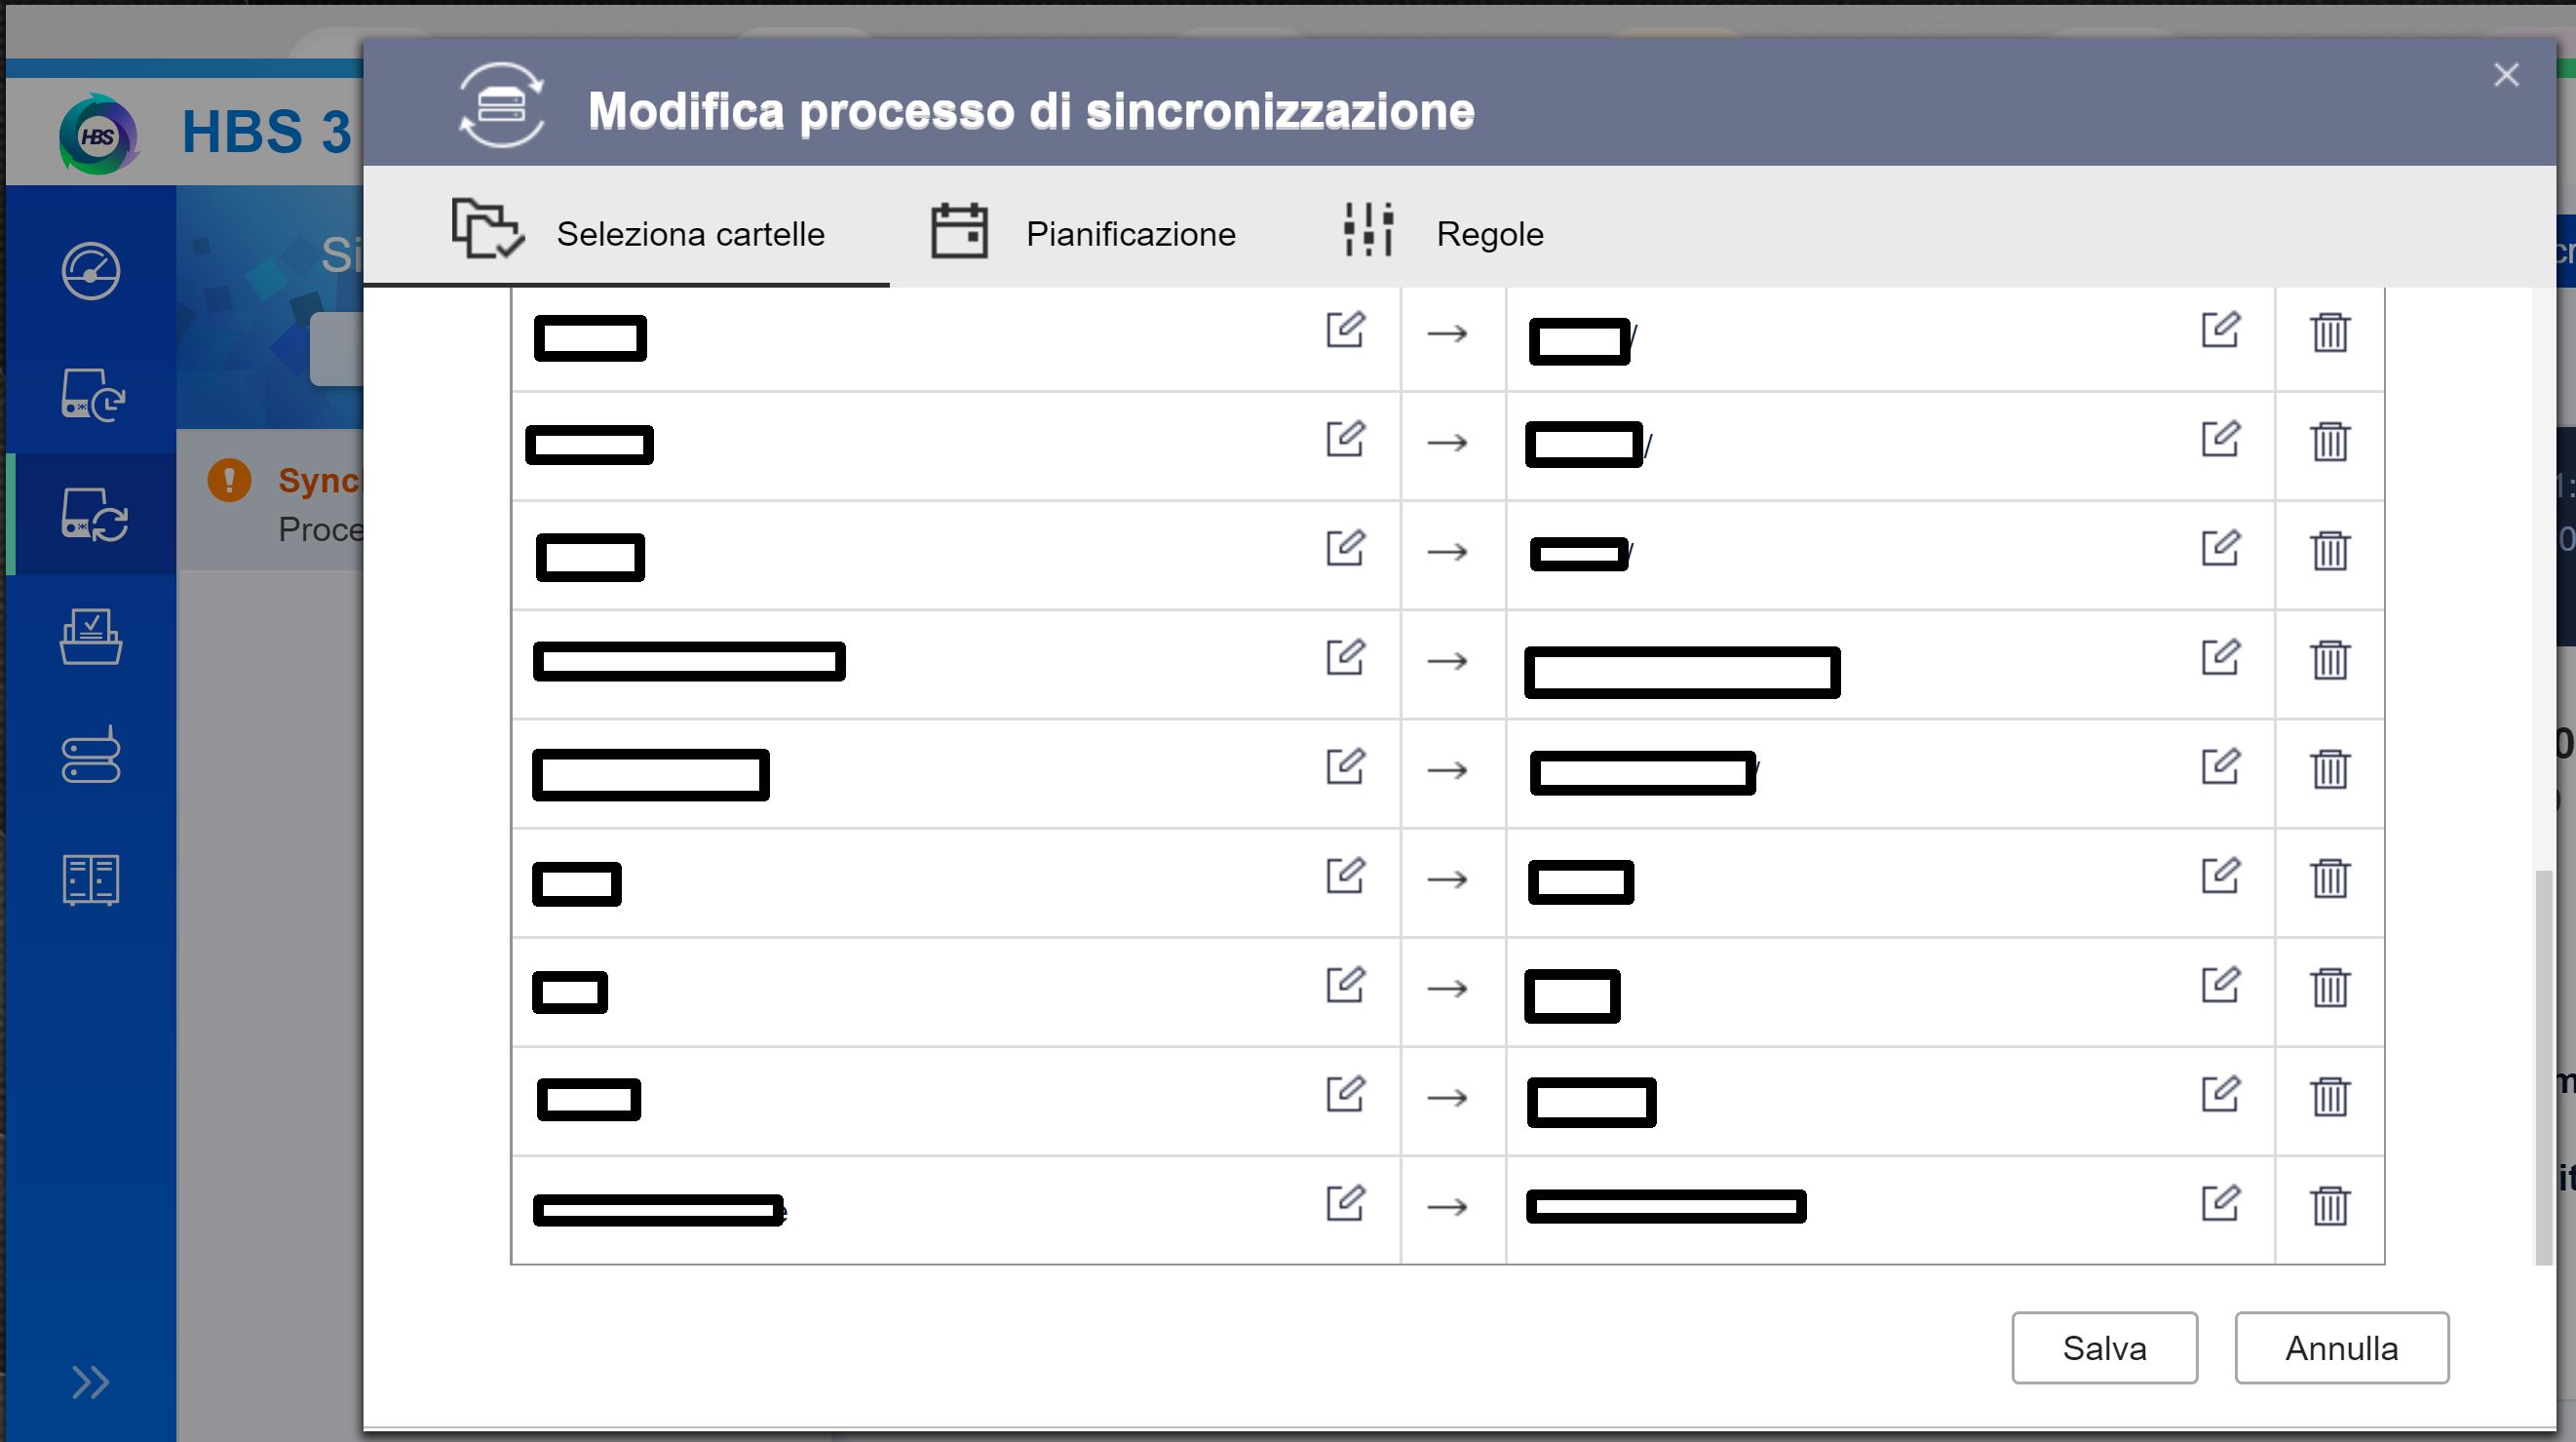Switch to the Pianificazione tab
This screenshot has width=2576, height=1442.
(1084, 233)
